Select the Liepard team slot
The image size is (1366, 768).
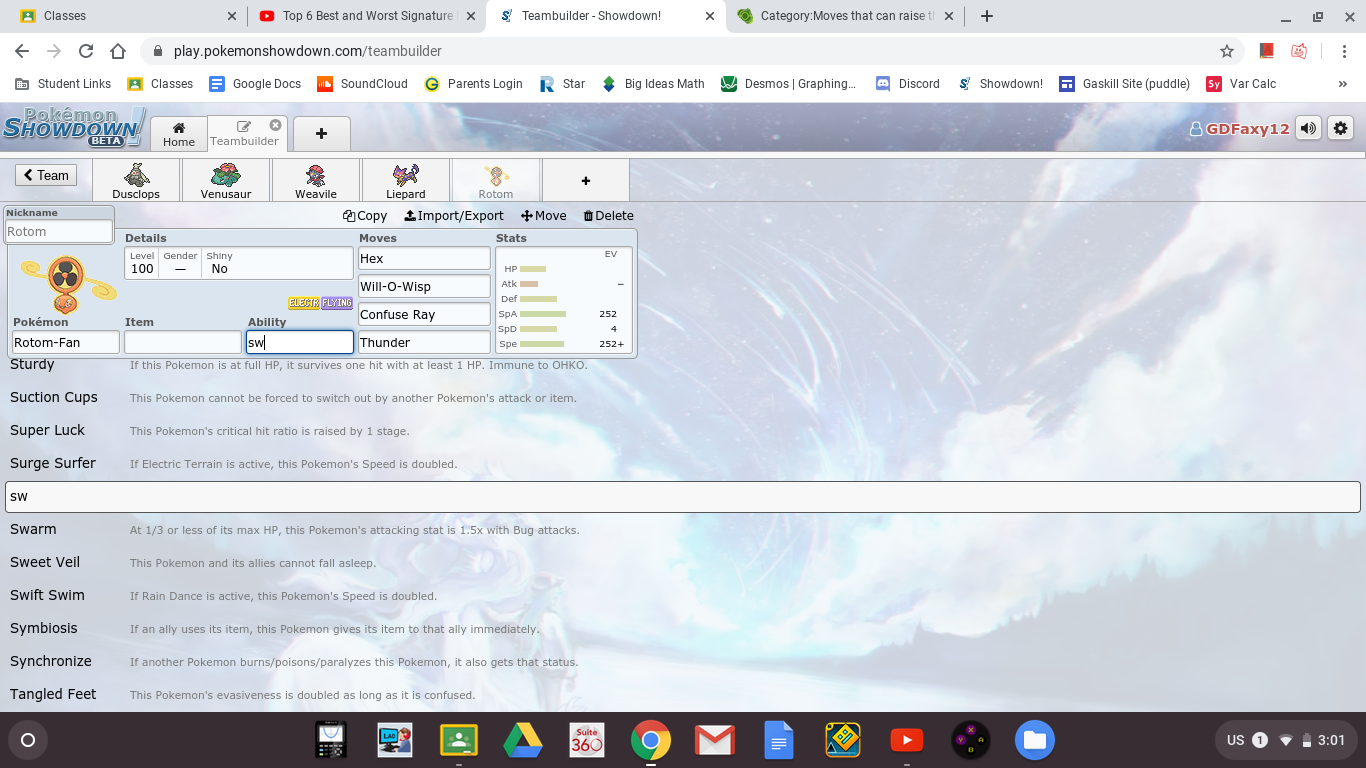406,180
